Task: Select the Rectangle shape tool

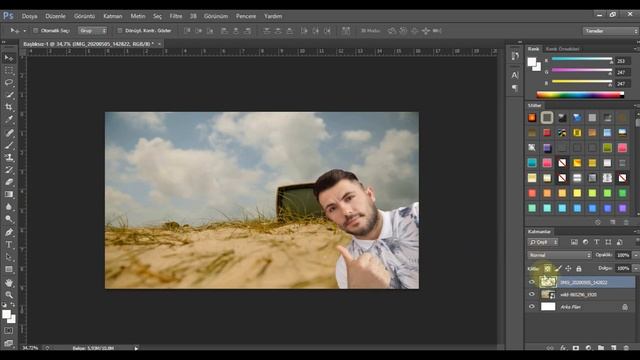Action: pos(9,269)
